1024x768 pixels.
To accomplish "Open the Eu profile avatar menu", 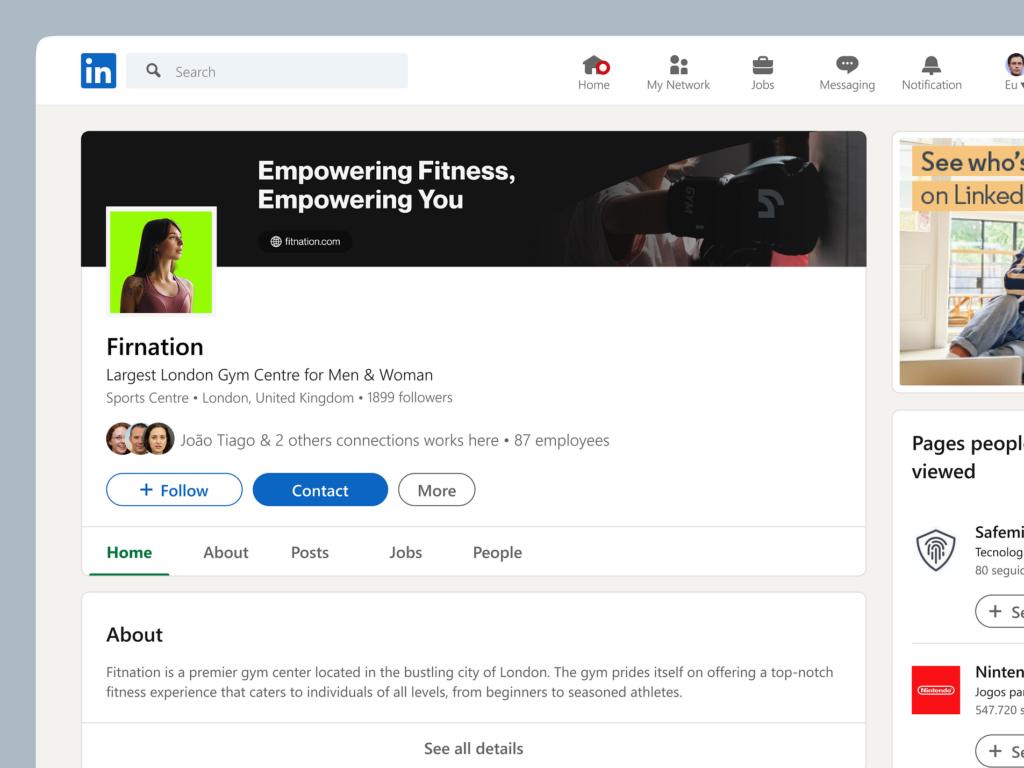I will [1014, 71].
